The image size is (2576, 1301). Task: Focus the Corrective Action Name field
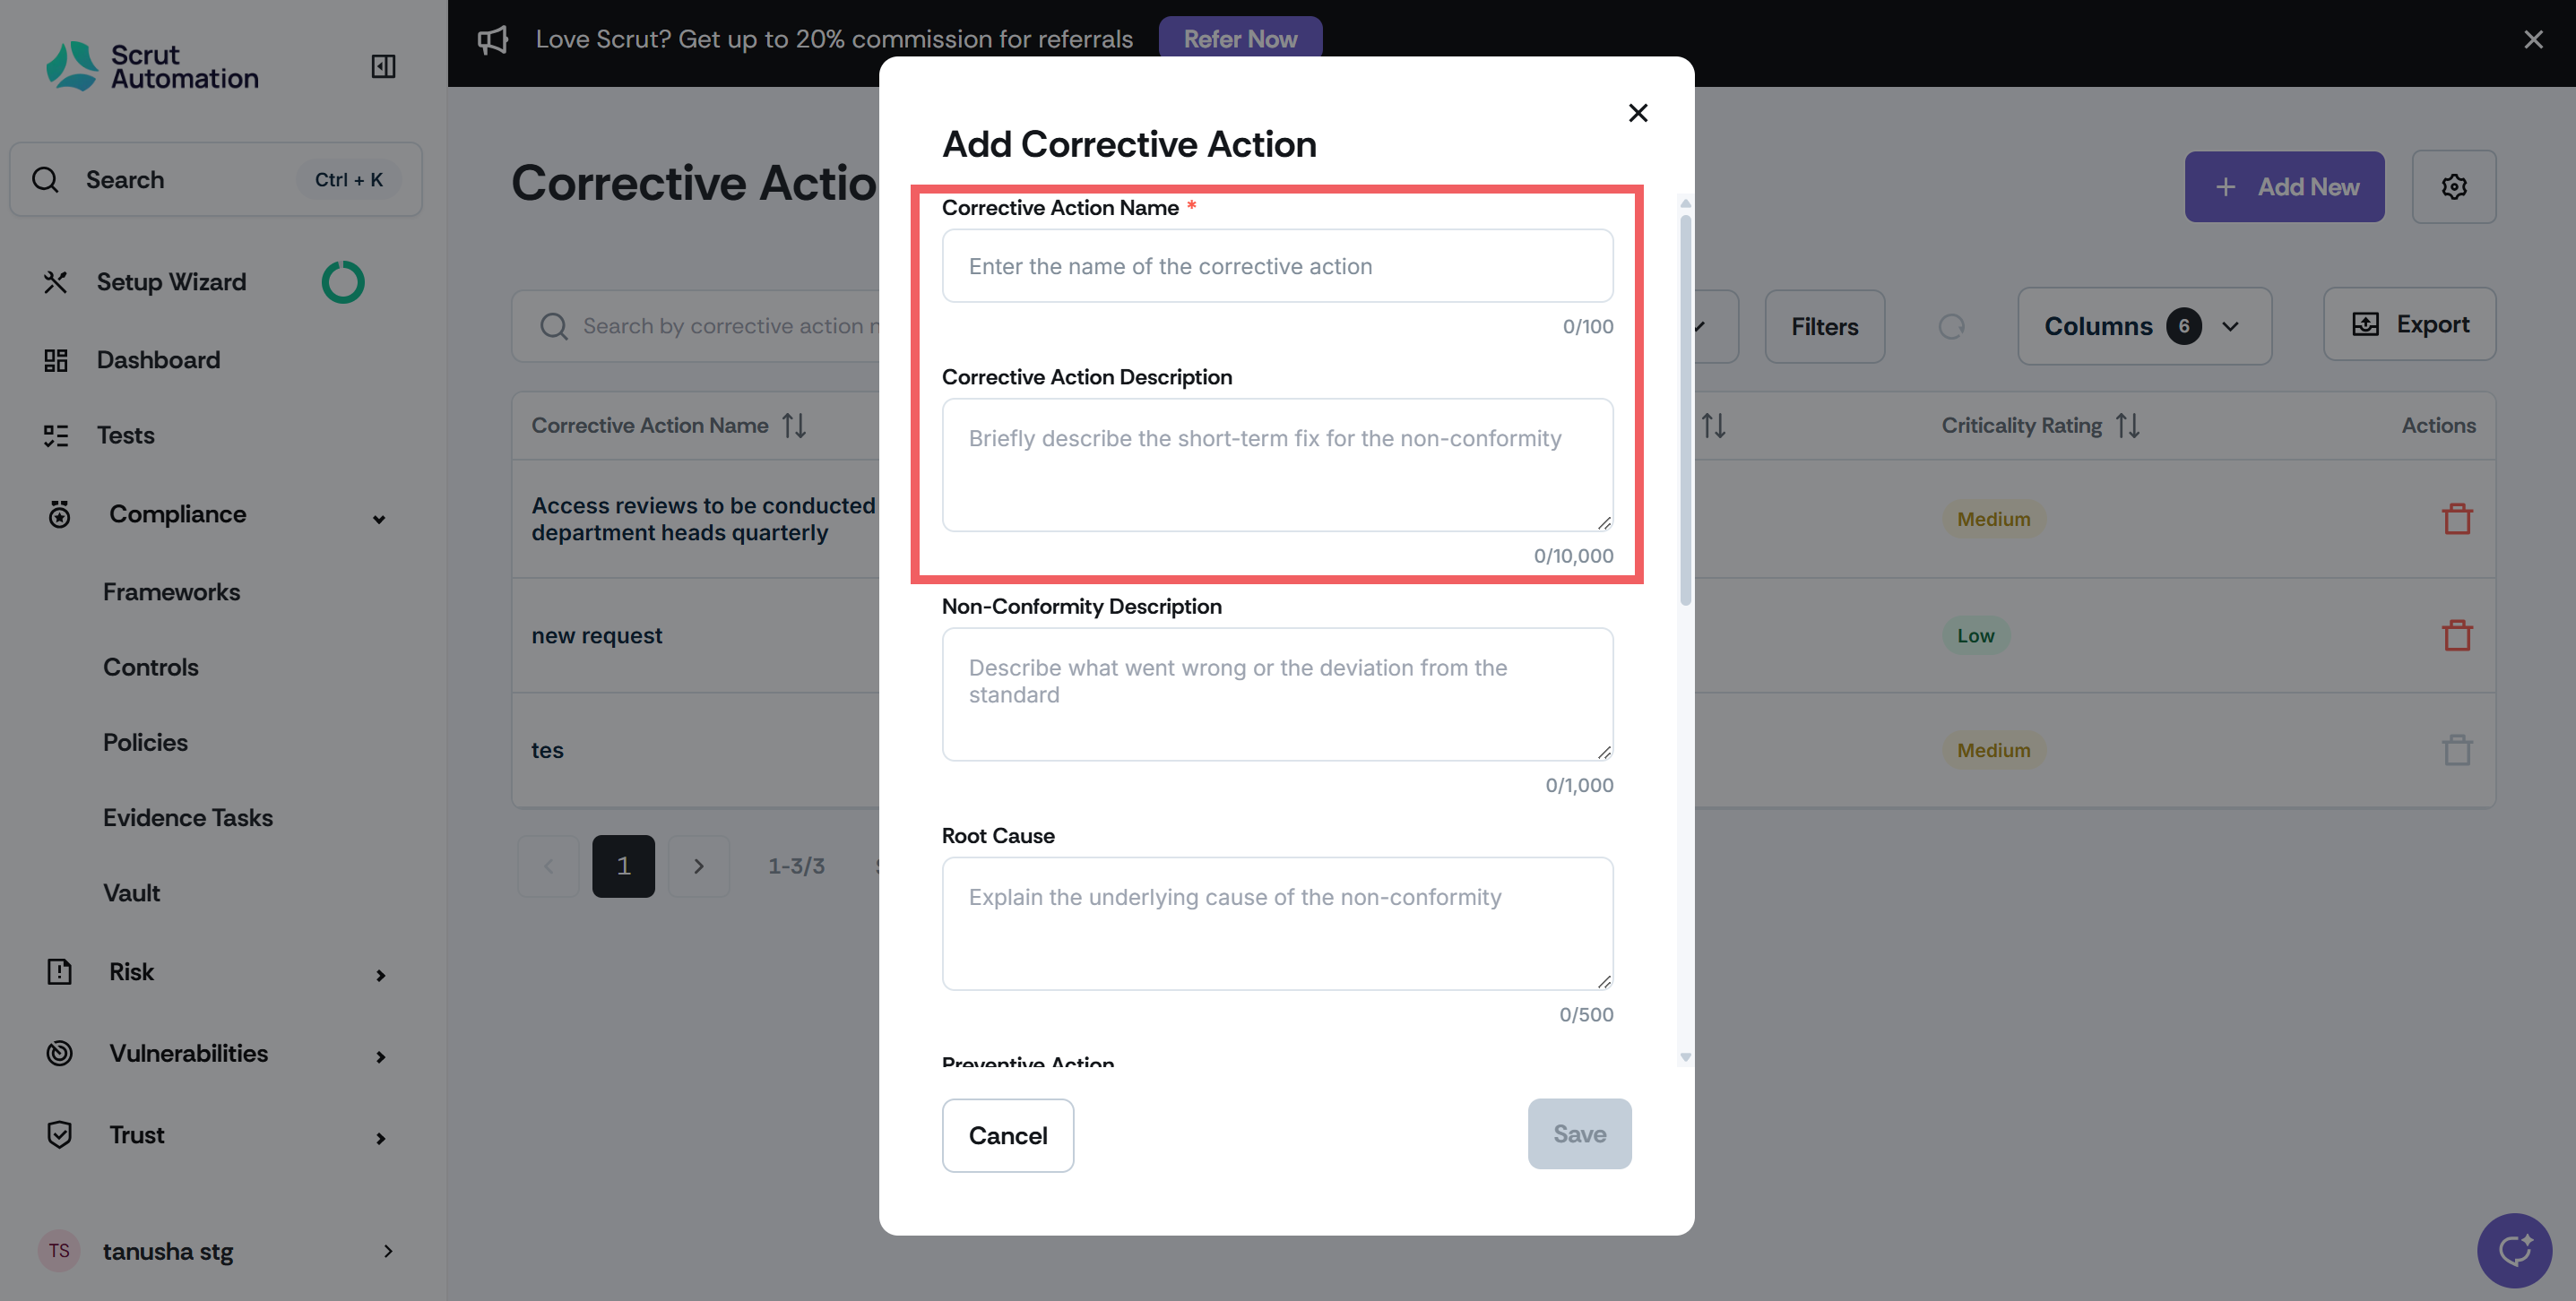click(1276, 266)
